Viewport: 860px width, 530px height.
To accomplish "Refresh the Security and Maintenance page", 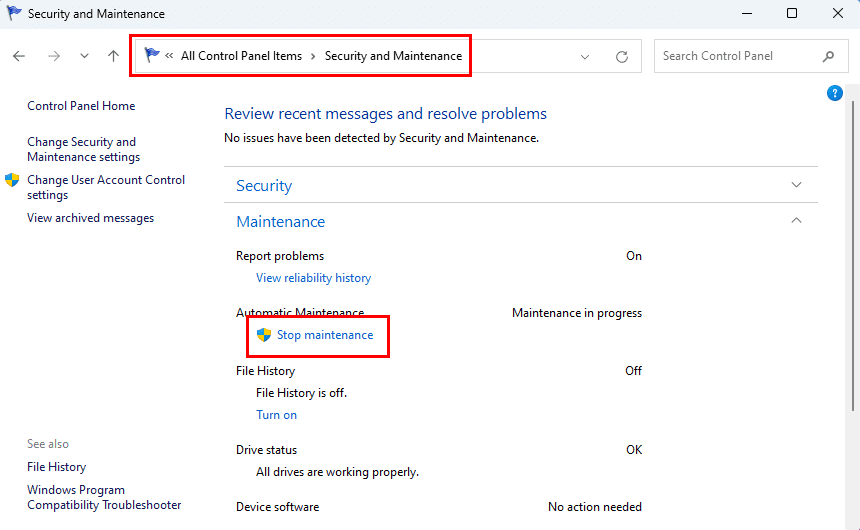I will pyautogui.click(x=621, y=57).
